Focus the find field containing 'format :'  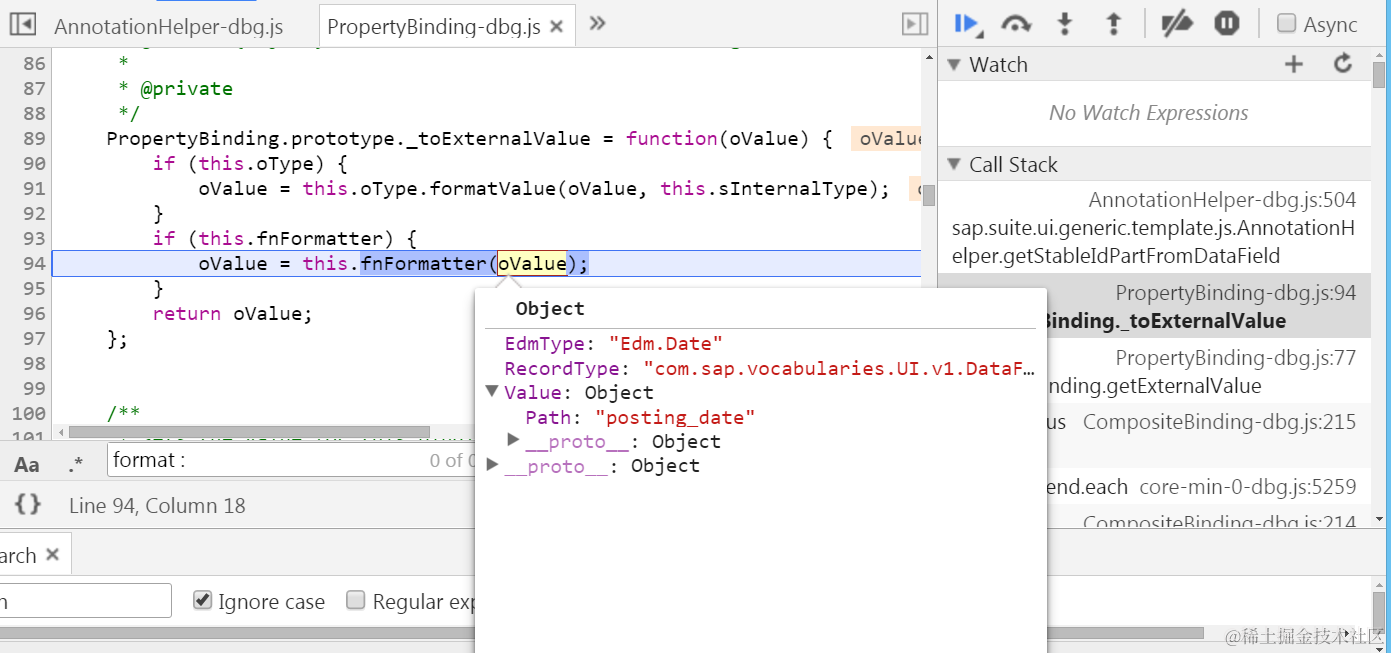290,460
